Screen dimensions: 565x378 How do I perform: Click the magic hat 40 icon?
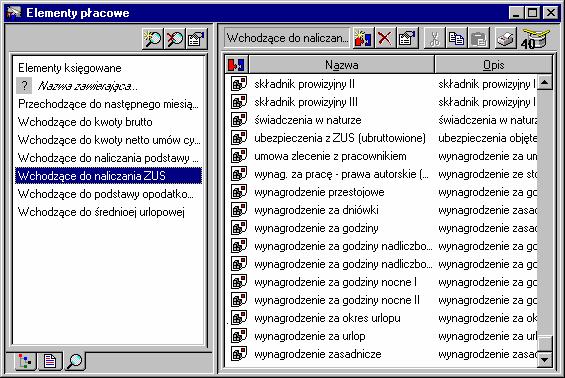click(535, 38)
